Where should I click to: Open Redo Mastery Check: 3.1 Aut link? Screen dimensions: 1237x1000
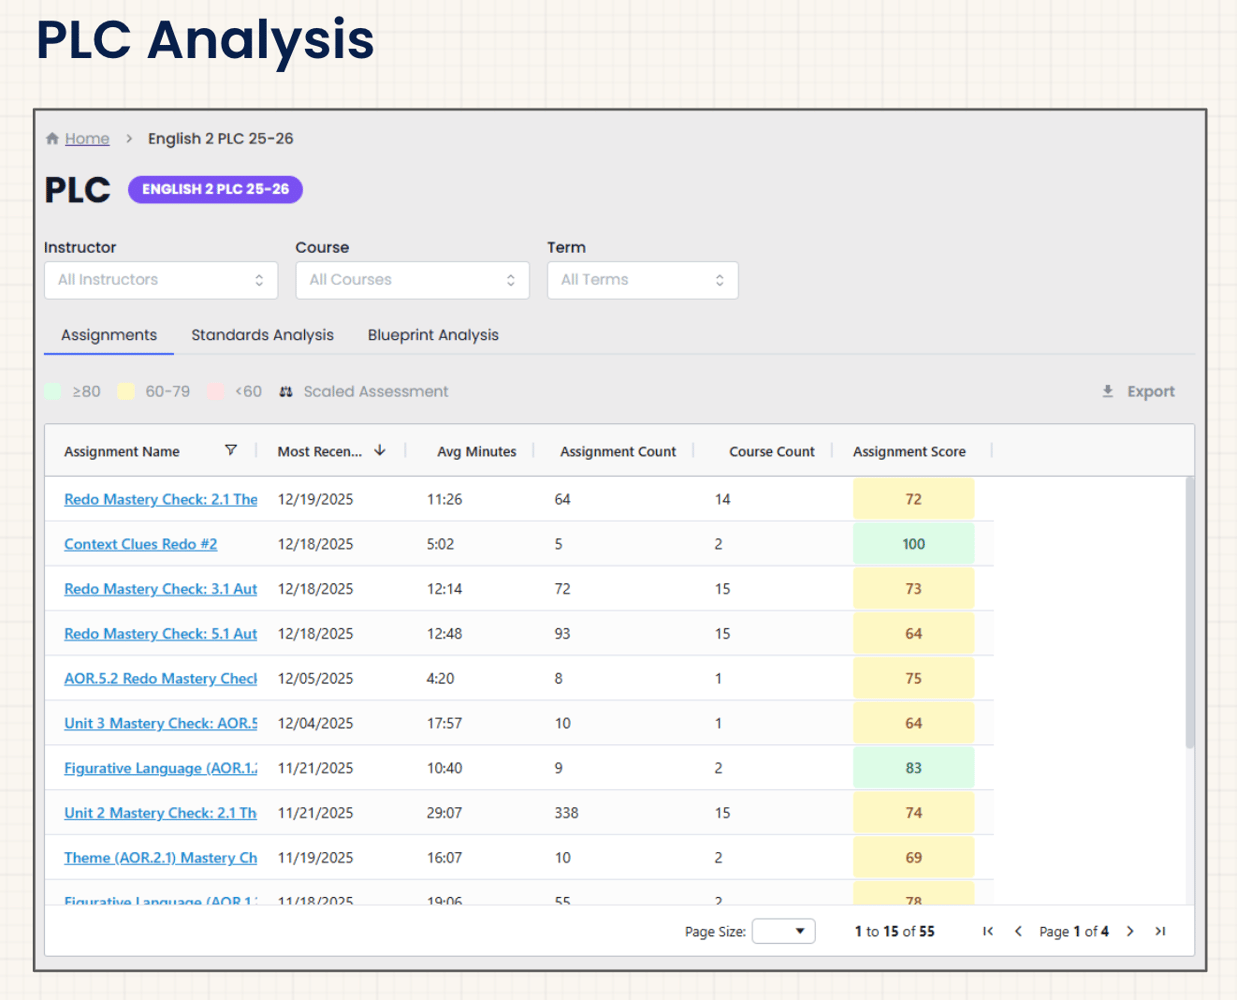[161, 589]
